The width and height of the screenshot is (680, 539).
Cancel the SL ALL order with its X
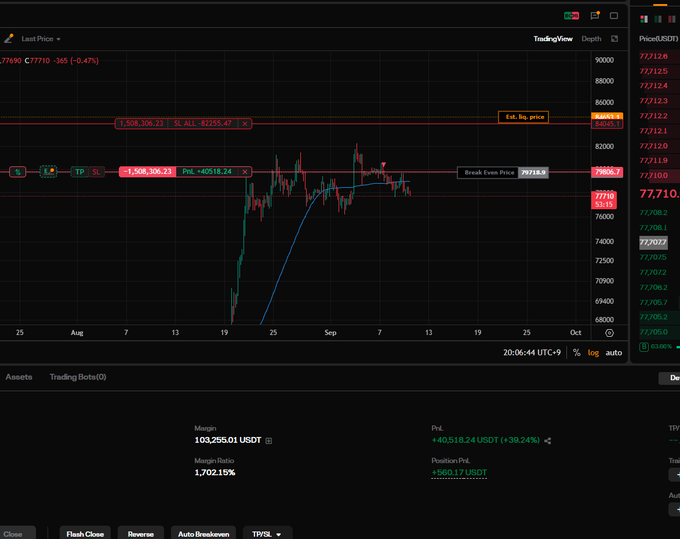point(245,124)
